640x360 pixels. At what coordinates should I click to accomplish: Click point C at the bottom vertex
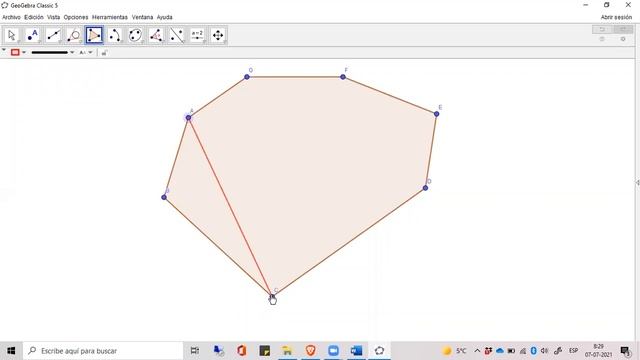pyautogui.click(x=272, y=296)
